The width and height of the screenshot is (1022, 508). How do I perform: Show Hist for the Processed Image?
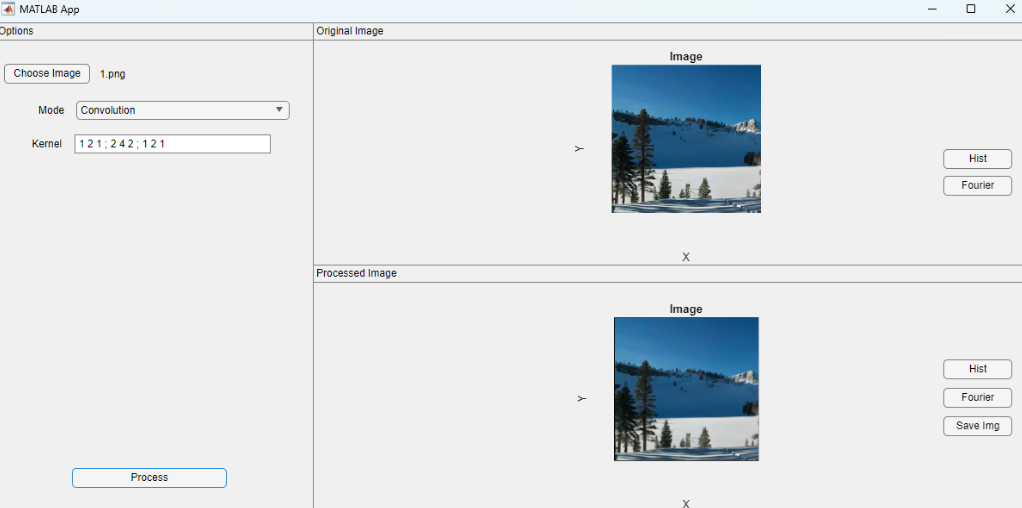coord(977,368)
